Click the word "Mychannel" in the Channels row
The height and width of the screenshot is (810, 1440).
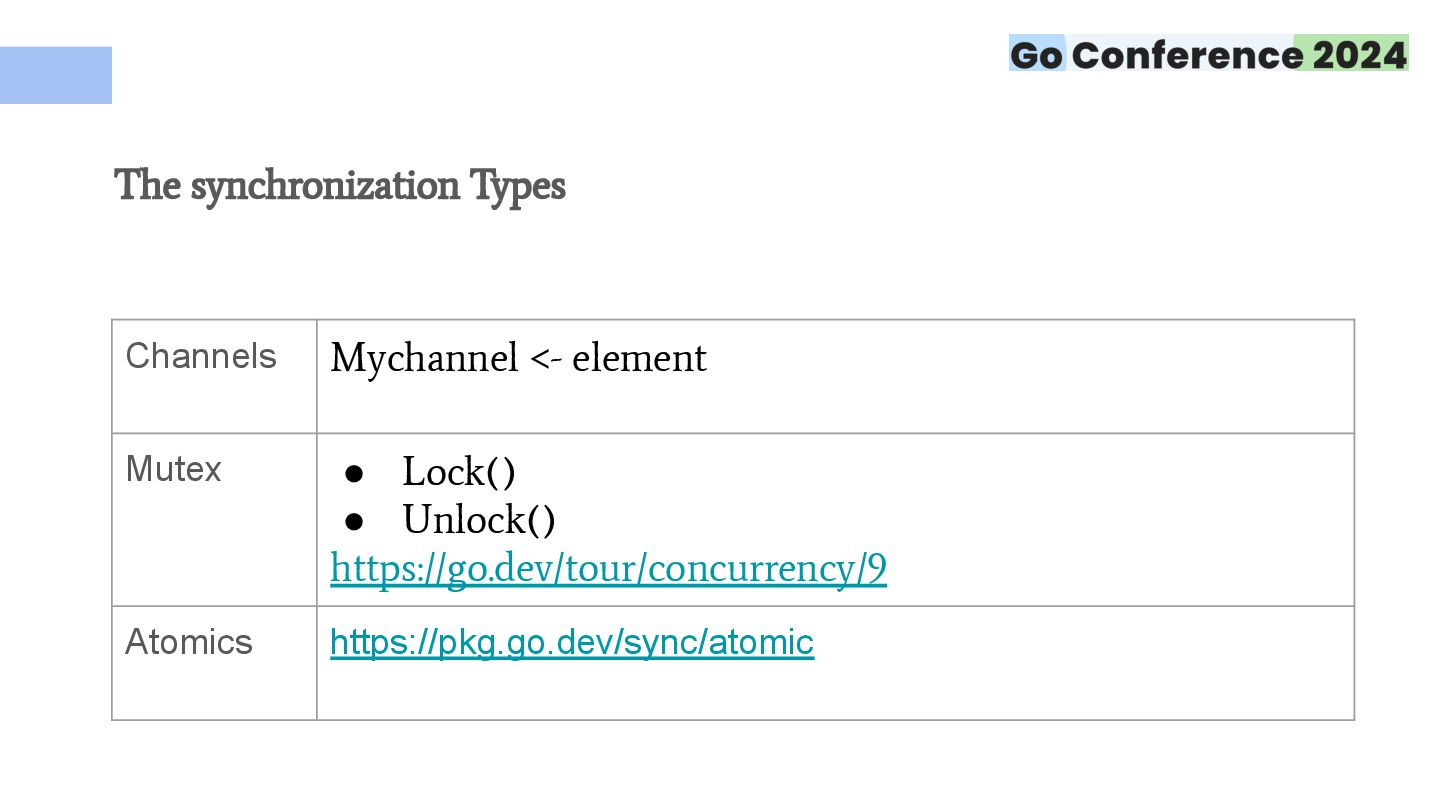[424, 358]
